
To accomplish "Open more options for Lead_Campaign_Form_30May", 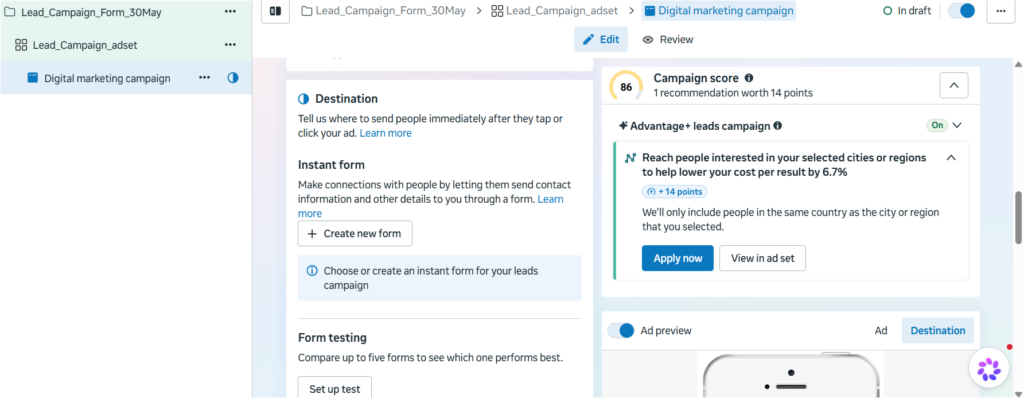I will pos(230,12).
